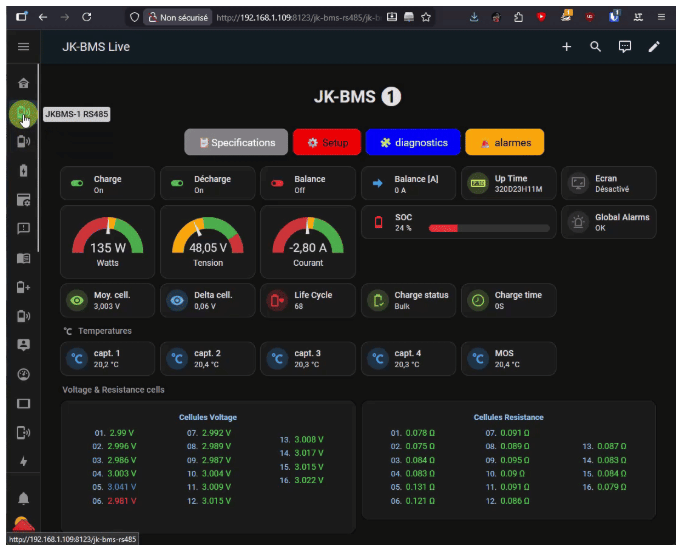
Task: Click the Moy. cell. eye icon
Action: click(77, 300)
